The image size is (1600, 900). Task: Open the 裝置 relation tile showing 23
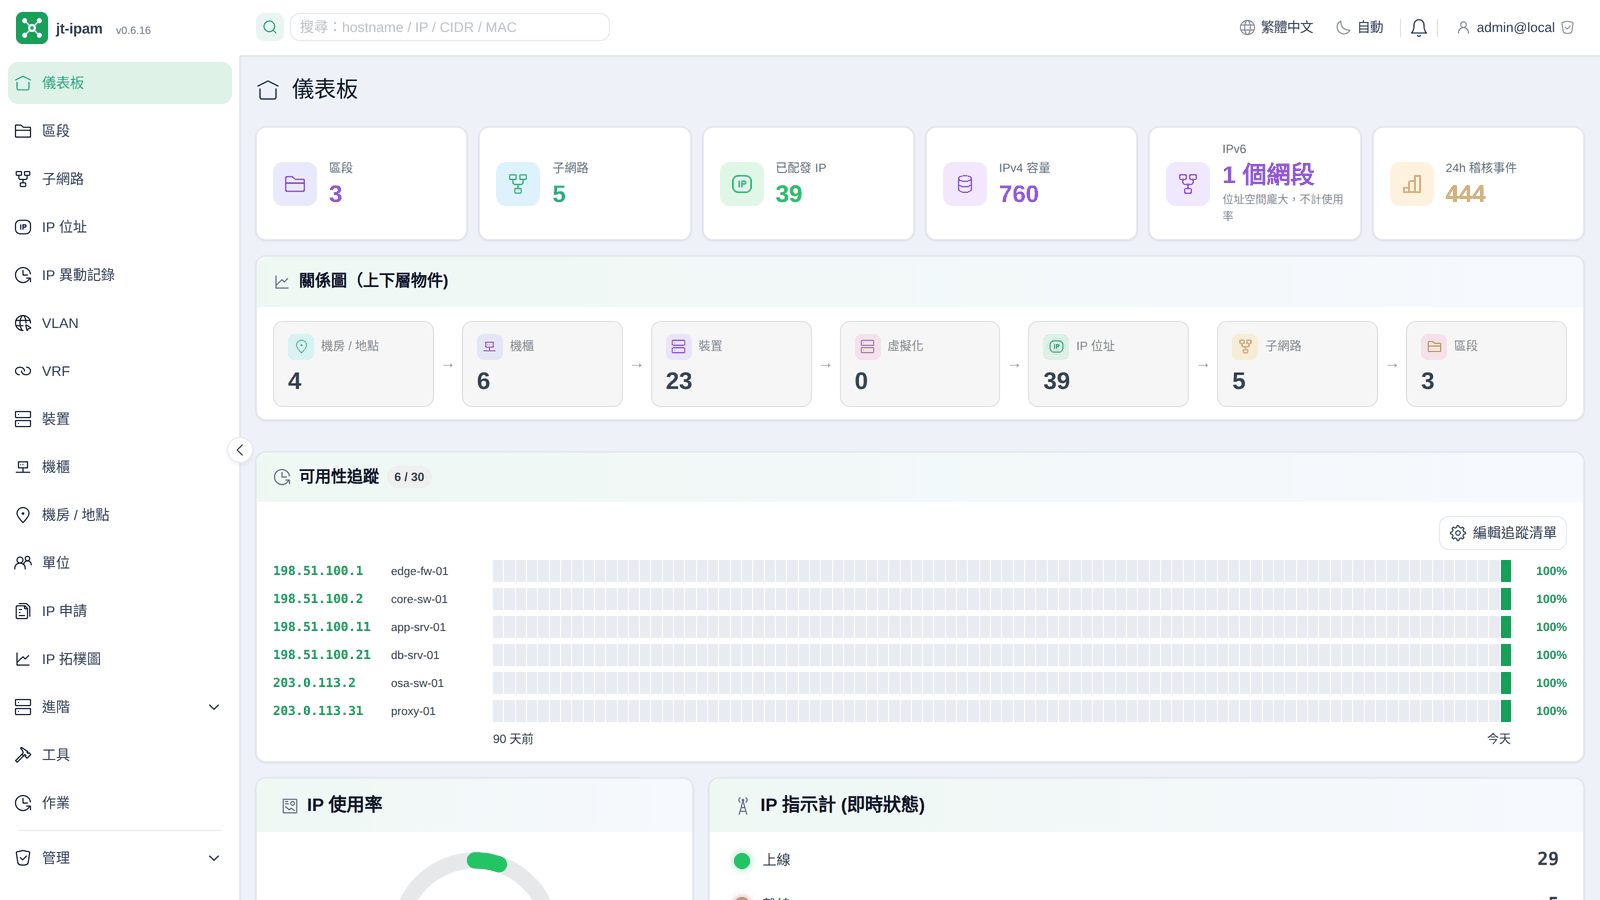[731, 364]
